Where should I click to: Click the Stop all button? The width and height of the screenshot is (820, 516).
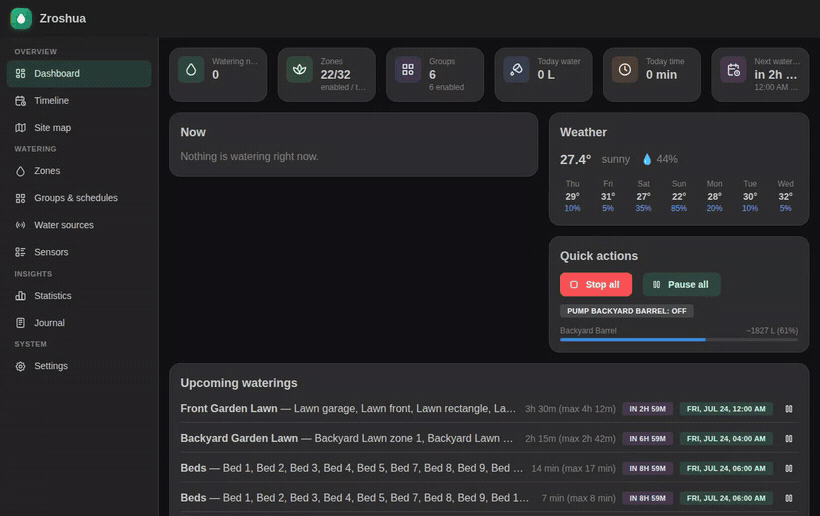(596, 284)
